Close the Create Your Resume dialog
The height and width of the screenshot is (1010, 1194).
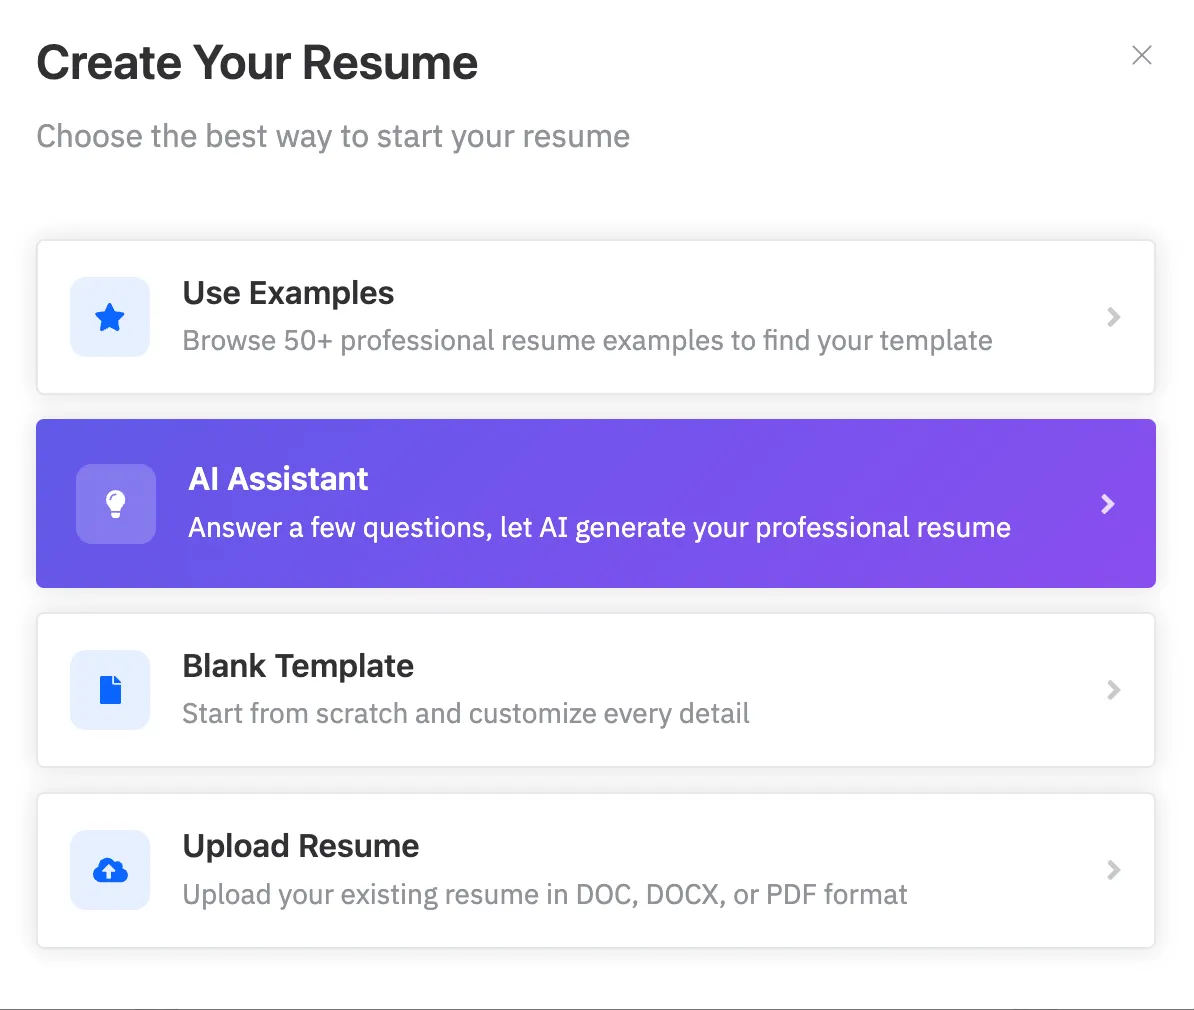coord(1141,55)
